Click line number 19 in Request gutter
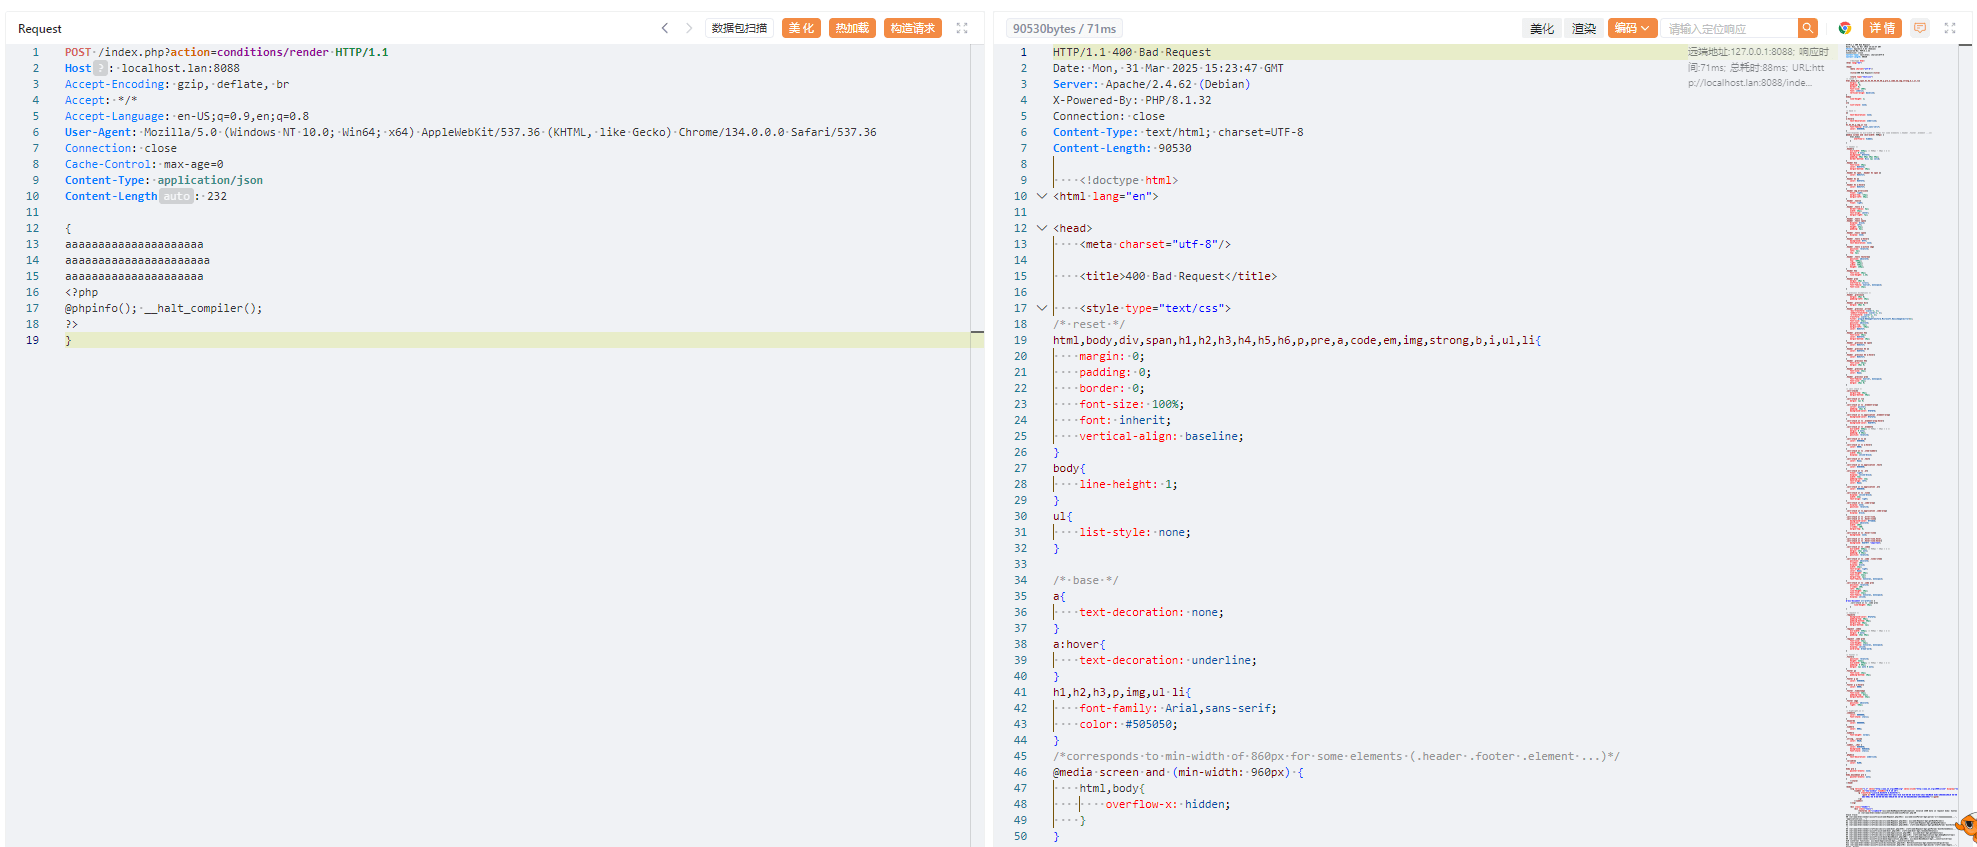The width and height of the screenshot is (1977, 847). point(33,340)
